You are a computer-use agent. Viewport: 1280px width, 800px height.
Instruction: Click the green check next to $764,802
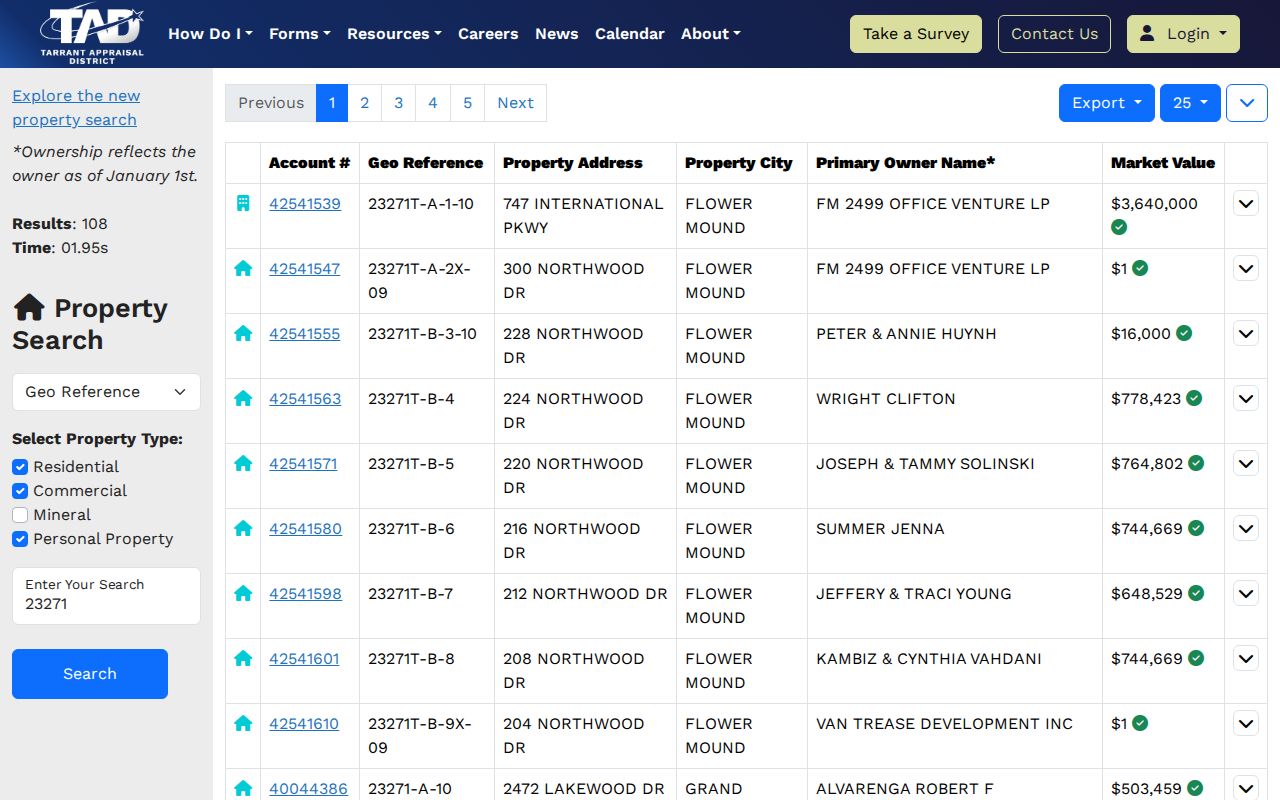1196,463
